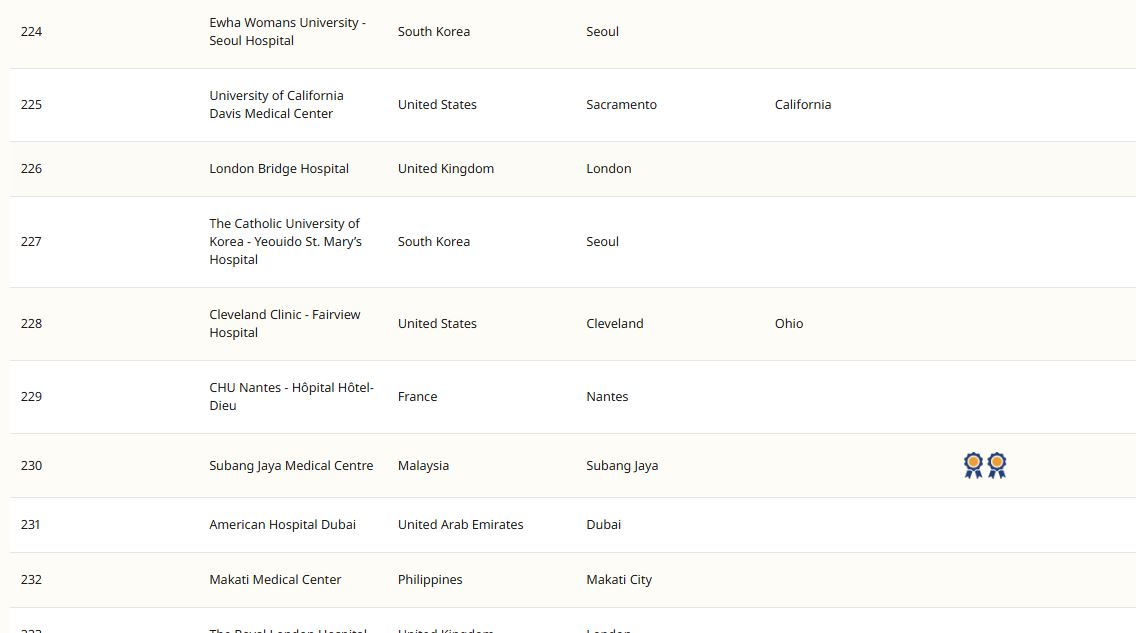Image resolution: width=1136 pixels, height=633 pixels.
Task: Click the California state cell
Action: 802,105
